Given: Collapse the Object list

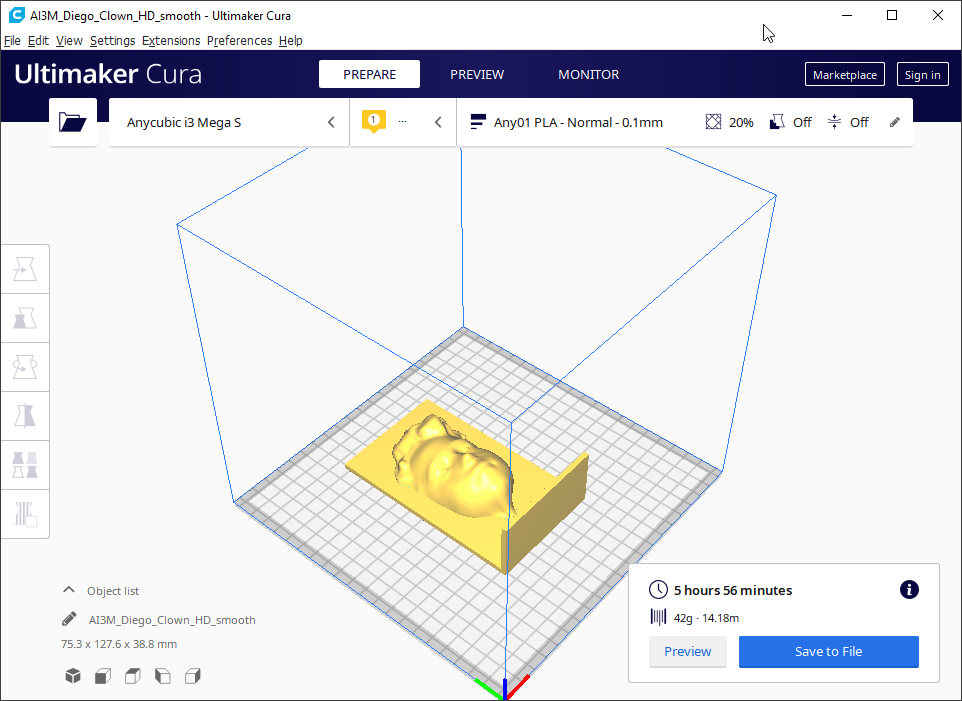Looking at the screenshot, I should pos(69,591).
